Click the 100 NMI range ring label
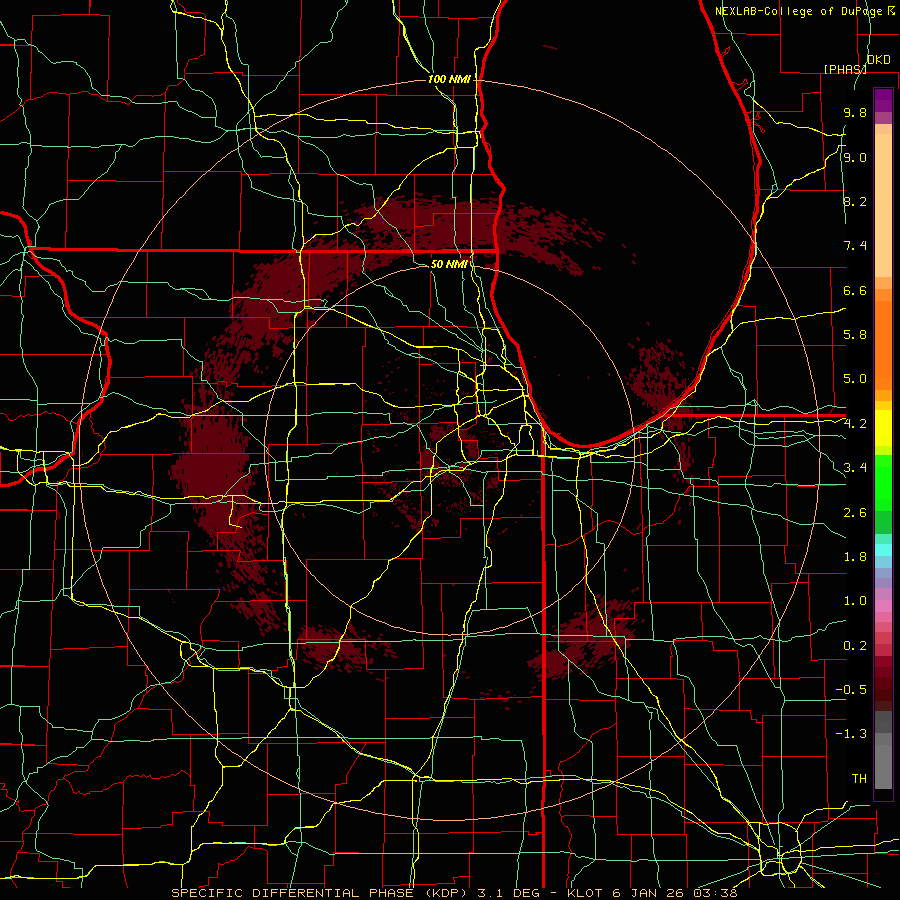Image resolution: width=900 pixels, height=900 pixels. [449, 79]
